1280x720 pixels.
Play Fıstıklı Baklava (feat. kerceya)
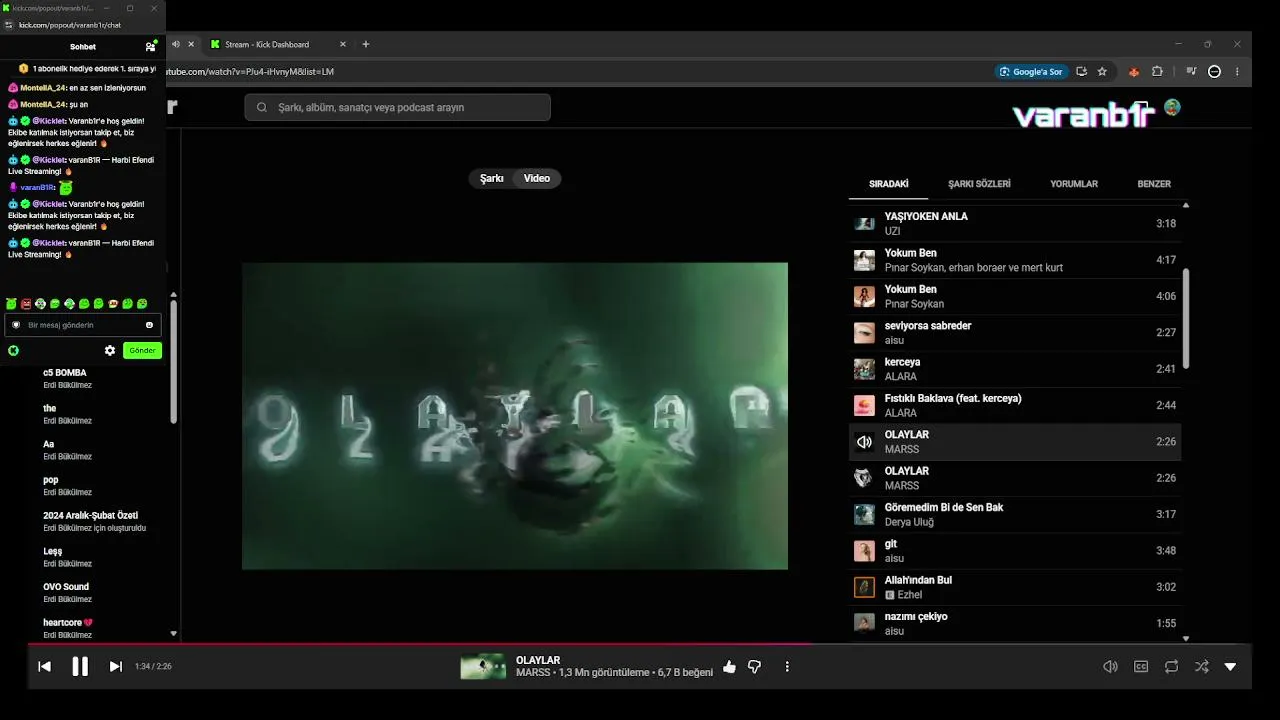click(1015, 406)
